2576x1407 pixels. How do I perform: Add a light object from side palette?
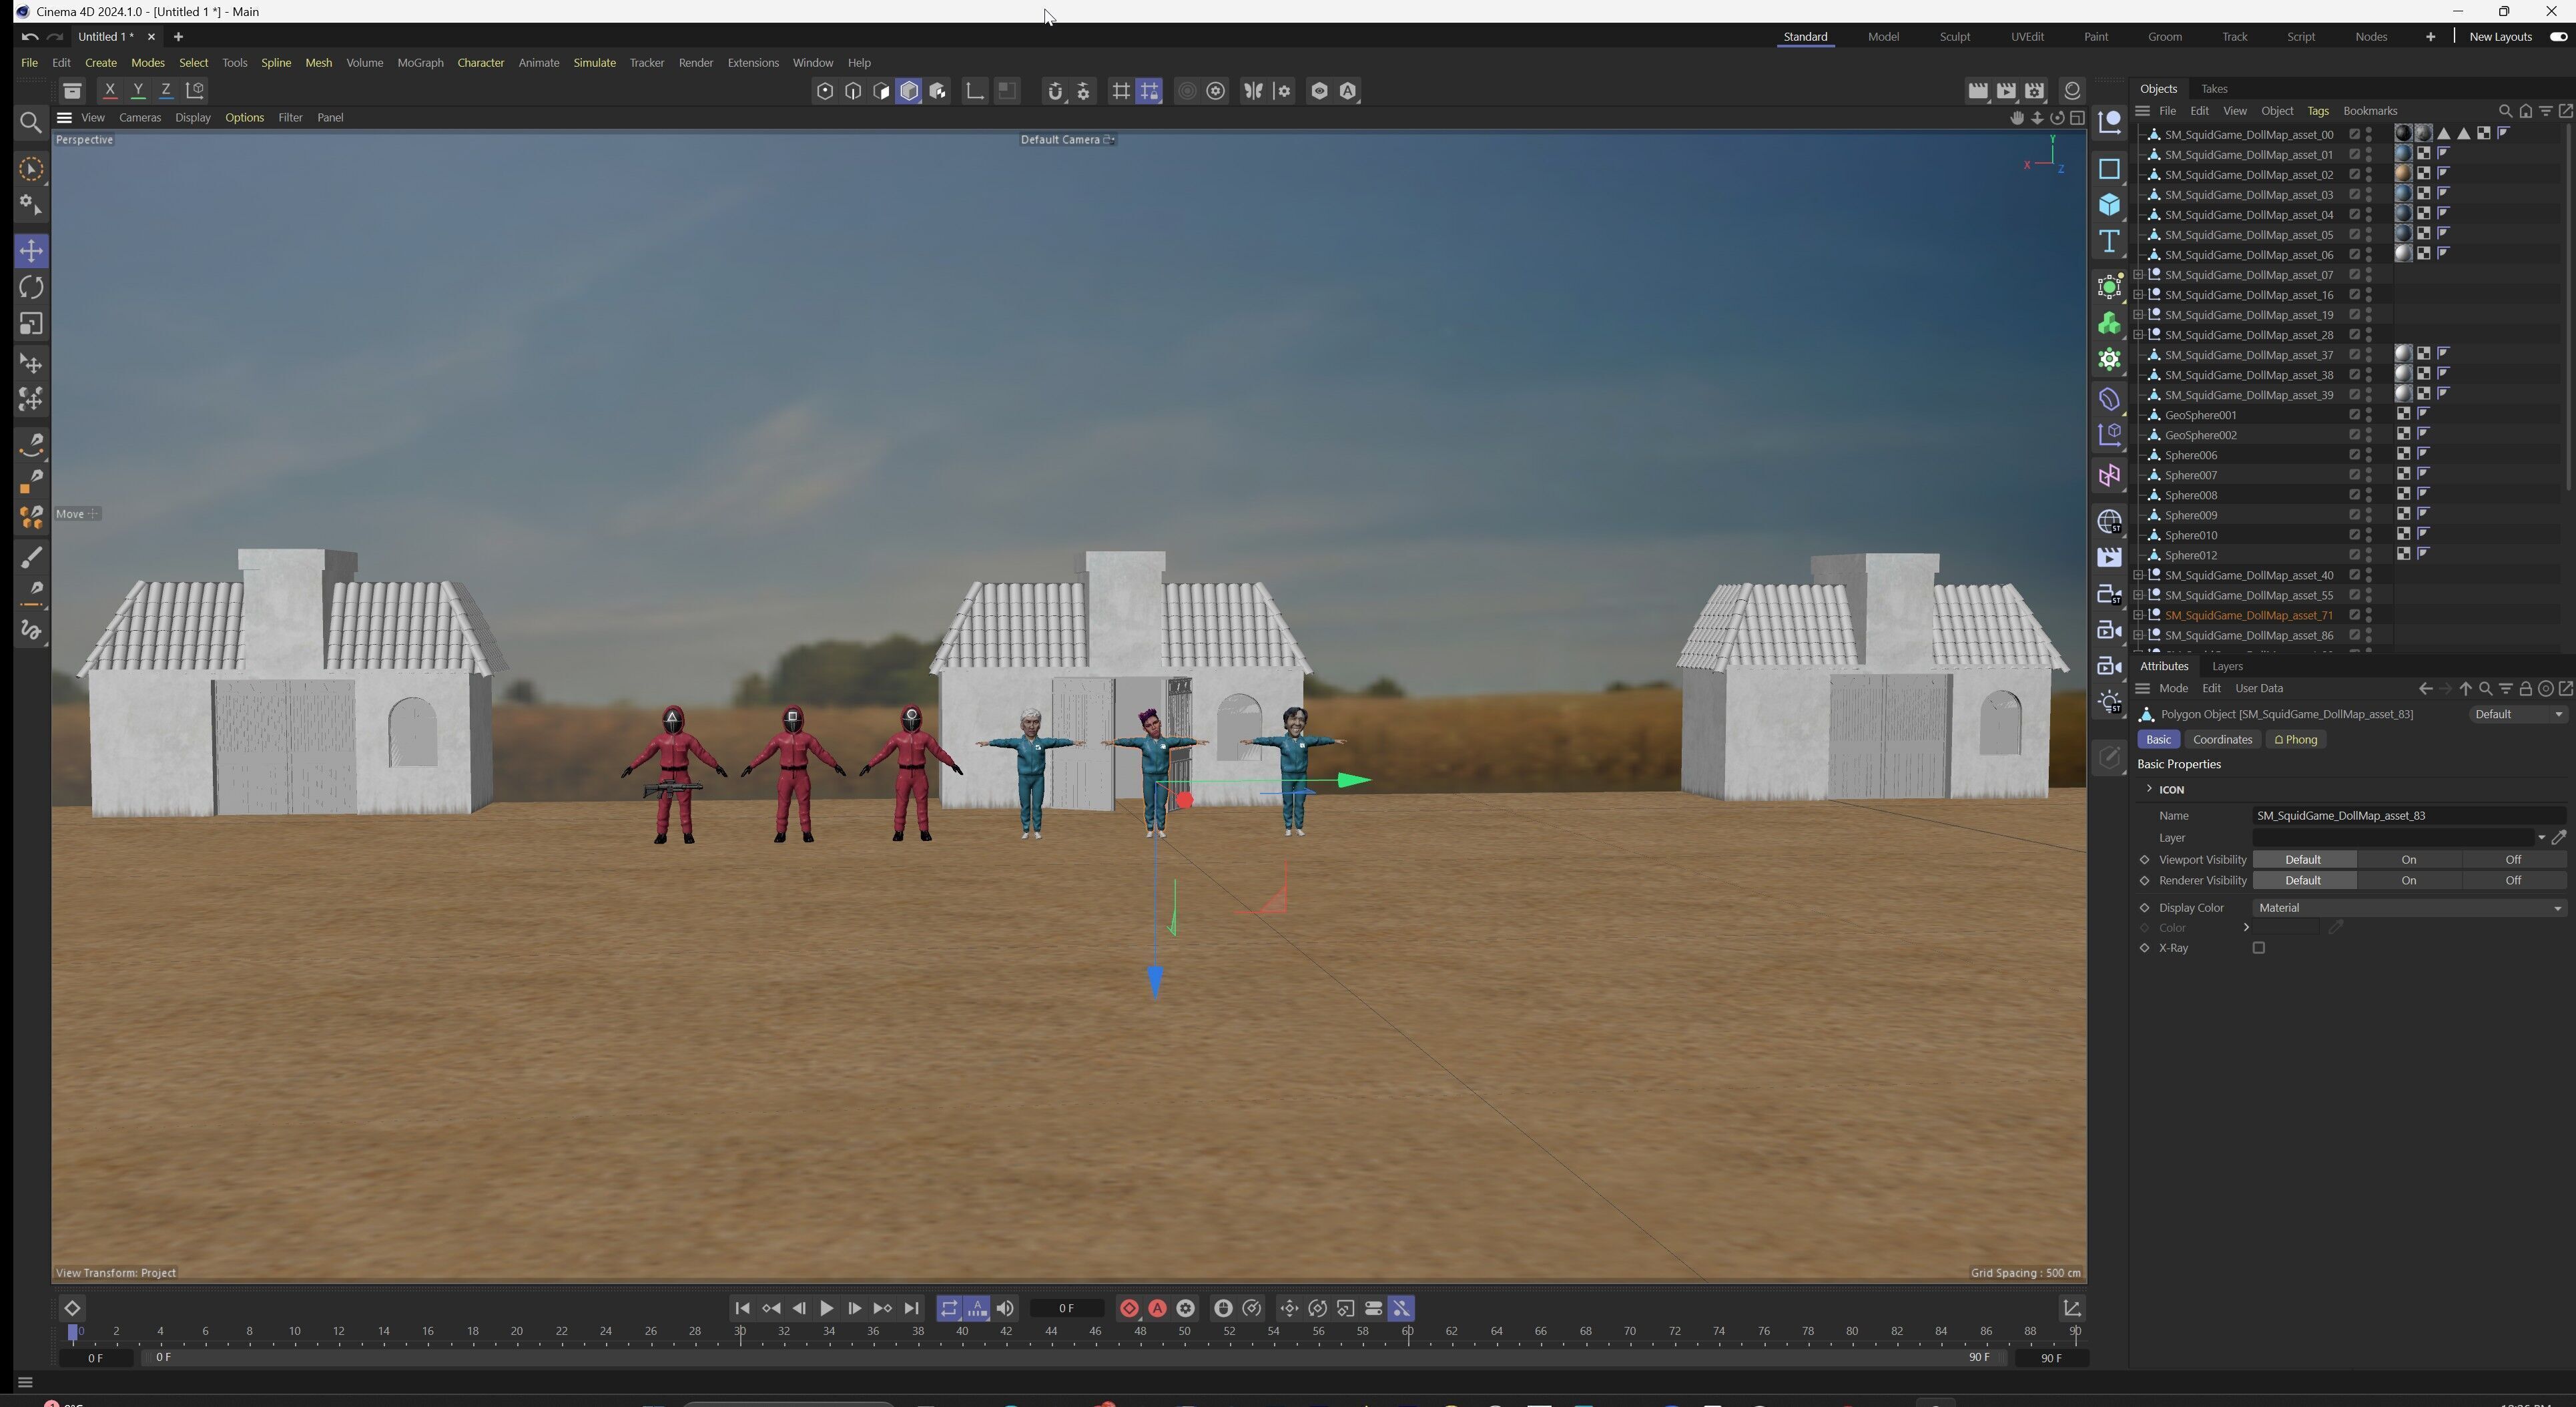(x=2109, y=703)
